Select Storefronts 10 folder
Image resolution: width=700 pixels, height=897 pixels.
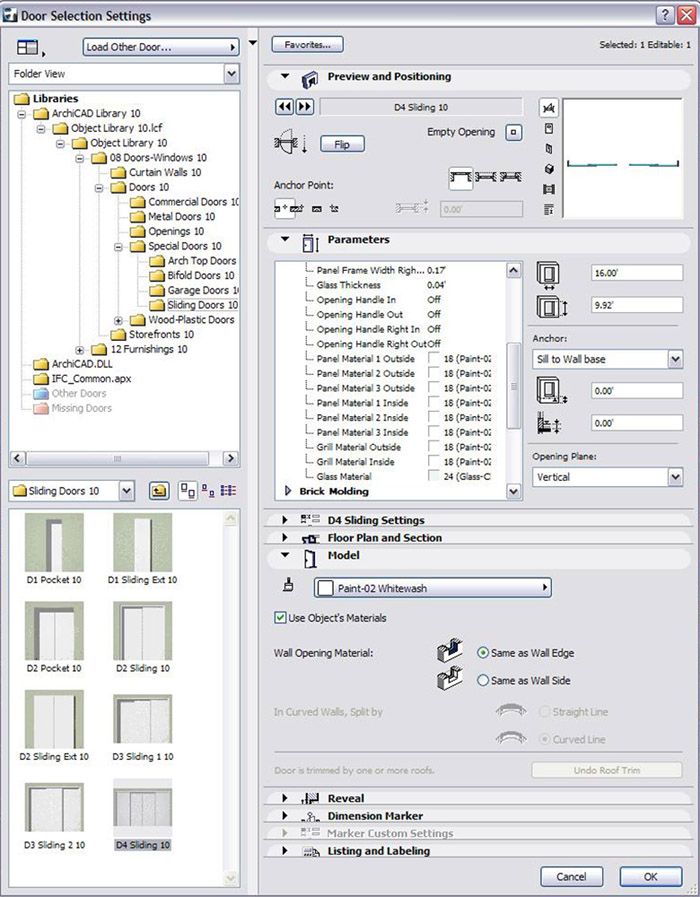point(152,334)
